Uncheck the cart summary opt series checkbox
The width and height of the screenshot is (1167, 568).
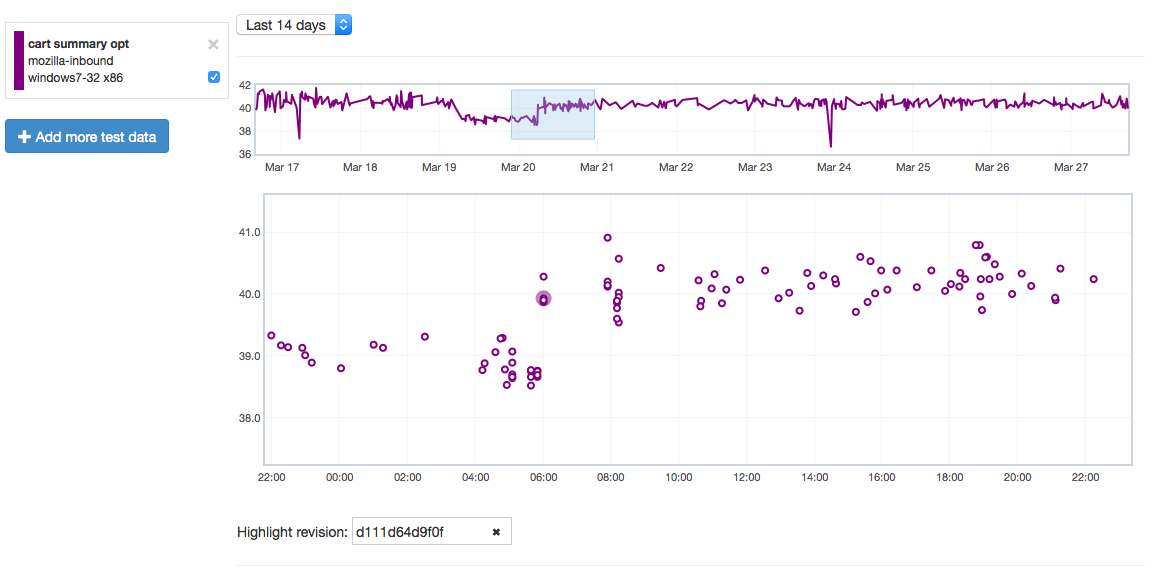tap(213, 77)
